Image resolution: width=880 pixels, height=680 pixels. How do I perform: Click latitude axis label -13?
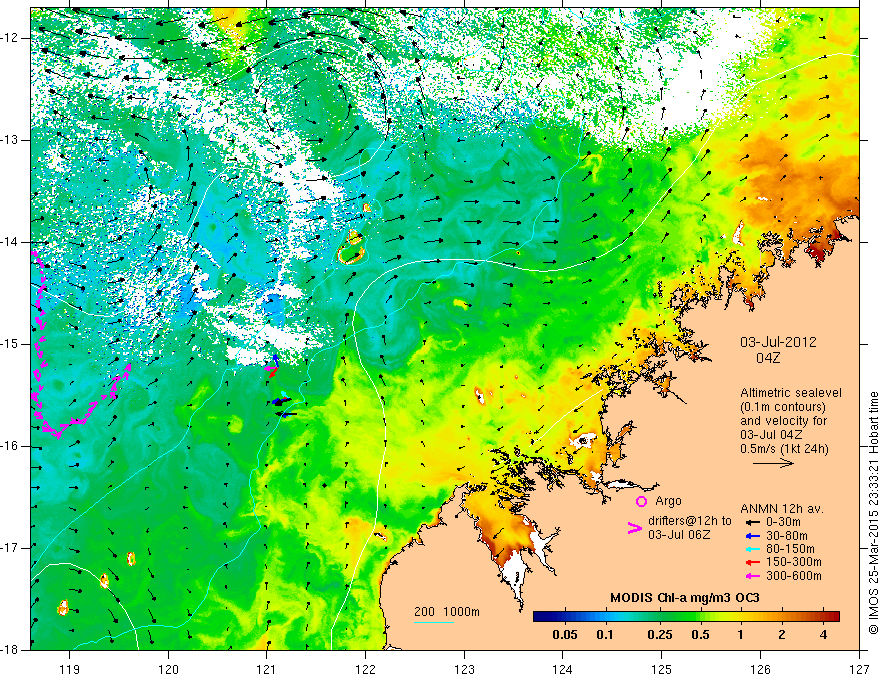coord(10,140)
